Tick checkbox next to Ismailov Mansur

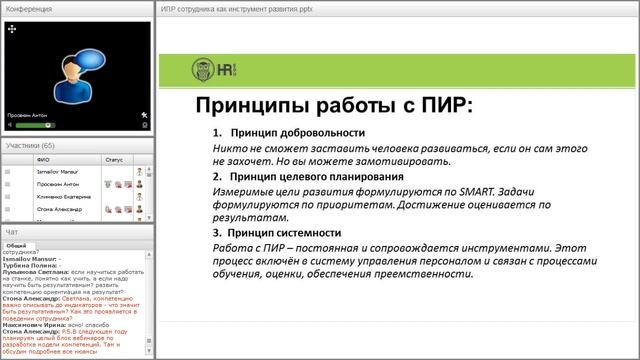point(7,172)
